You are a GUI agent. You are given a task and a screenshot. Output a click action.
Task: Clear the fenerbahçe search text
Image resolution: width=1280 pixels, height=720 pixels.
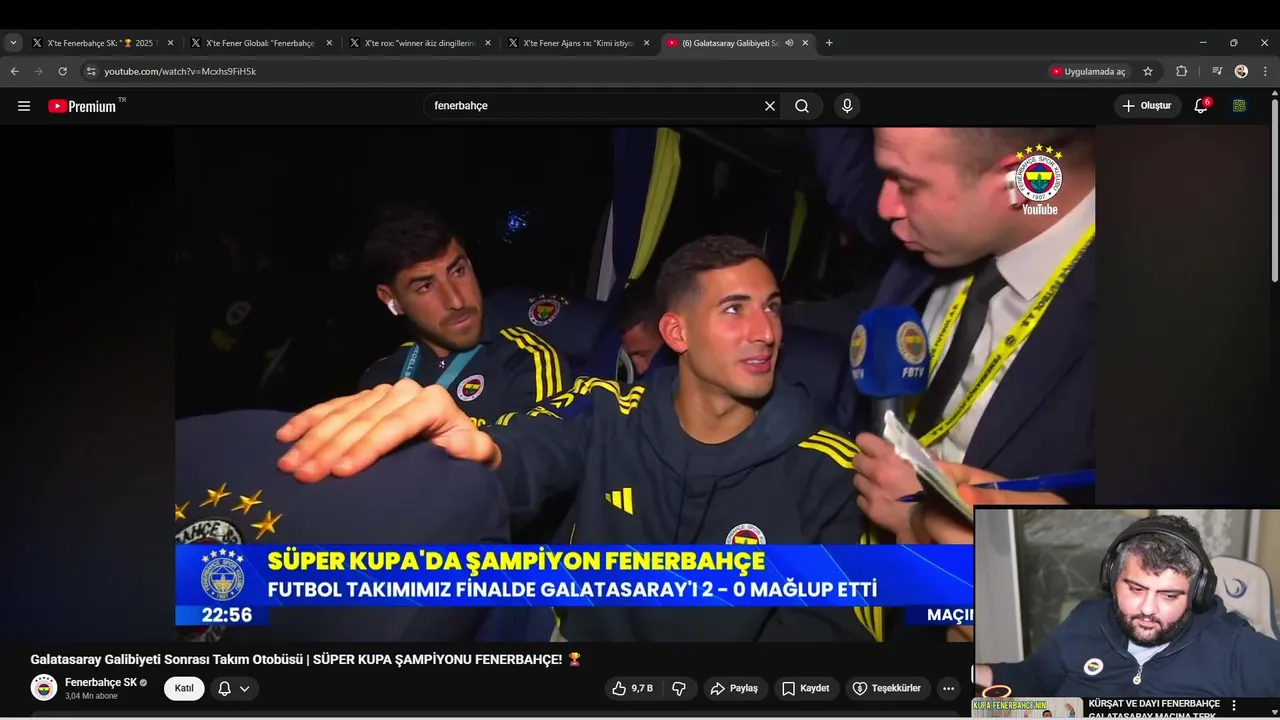pos(770,106)
